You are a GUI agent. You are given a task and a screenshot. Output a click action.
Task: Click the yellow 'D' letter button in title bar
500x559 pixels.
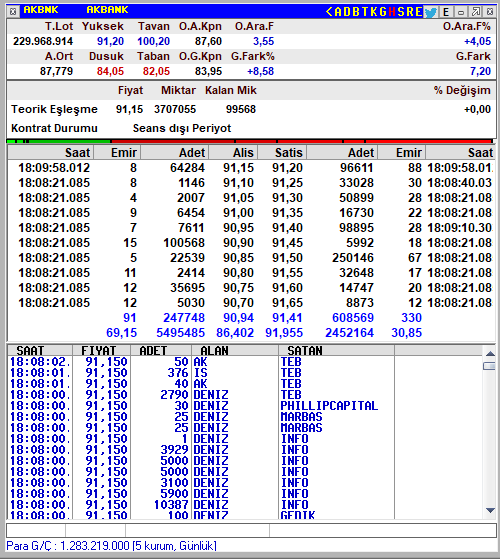[347, 12]
